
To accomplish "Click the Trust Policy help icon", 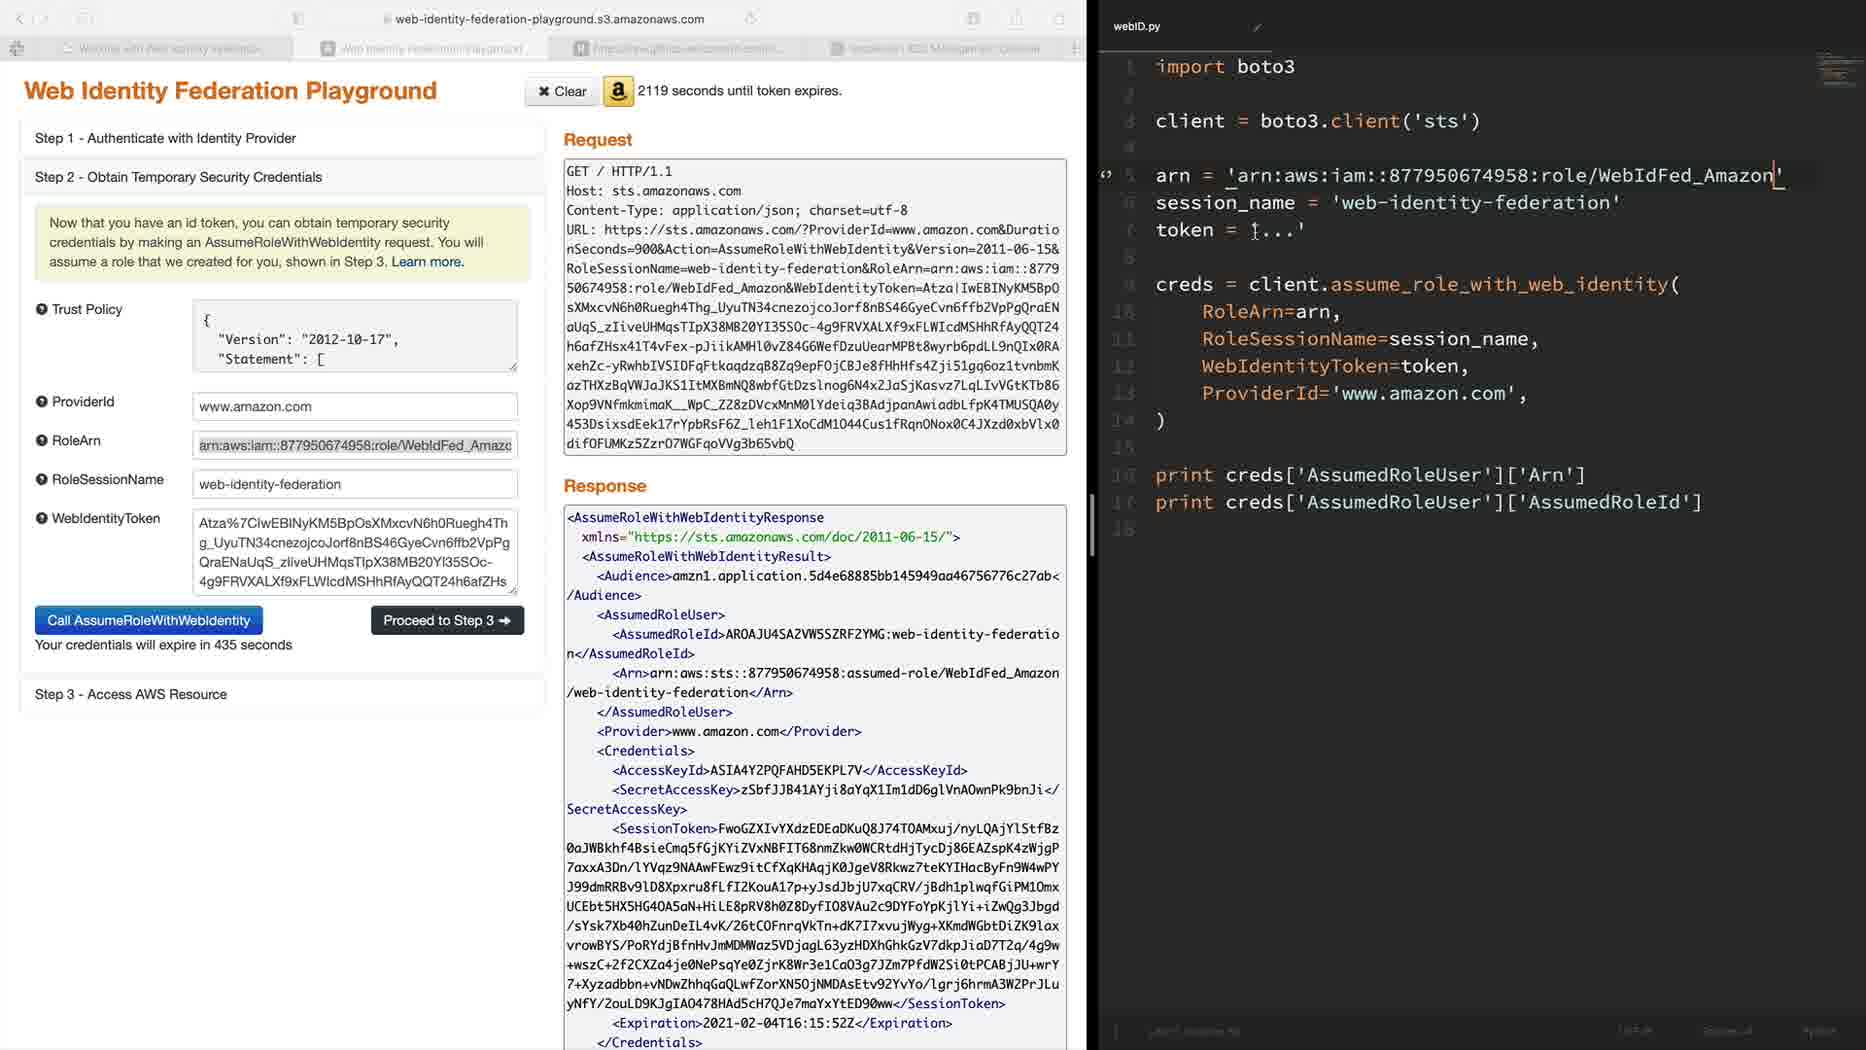I will tap(42, 309).
